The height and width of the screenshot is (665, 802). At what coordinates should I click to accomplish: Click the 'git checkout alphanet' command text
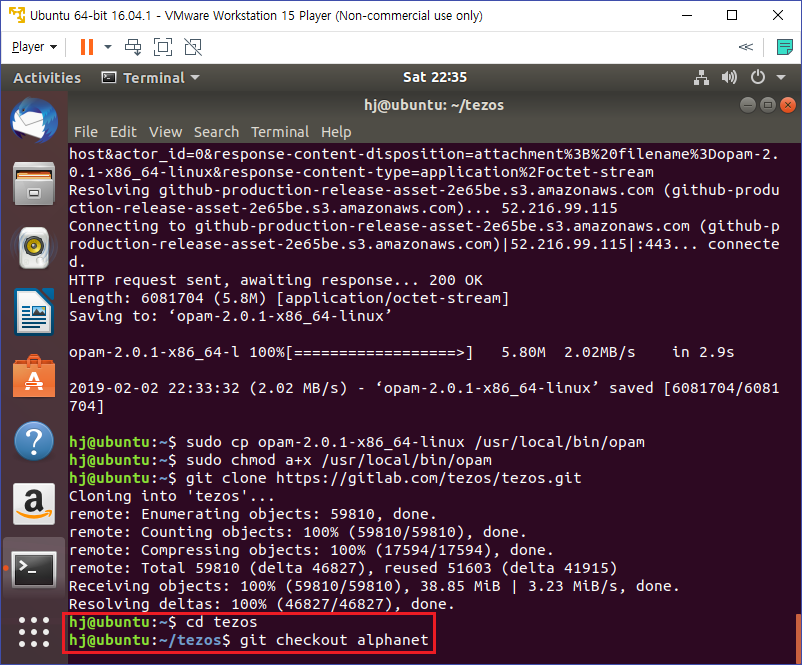[x=334, y=640]
